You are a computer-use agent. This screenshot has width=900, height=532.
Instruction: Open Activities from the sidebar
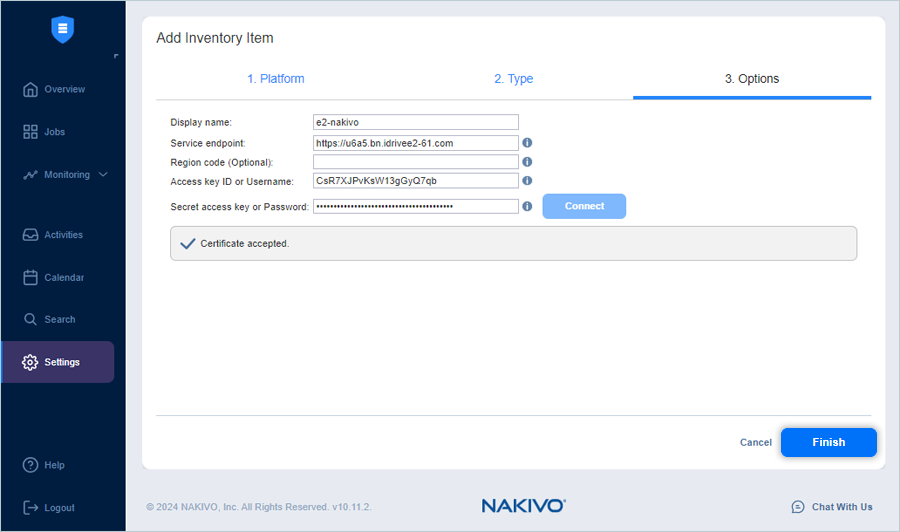coord(53,235)
